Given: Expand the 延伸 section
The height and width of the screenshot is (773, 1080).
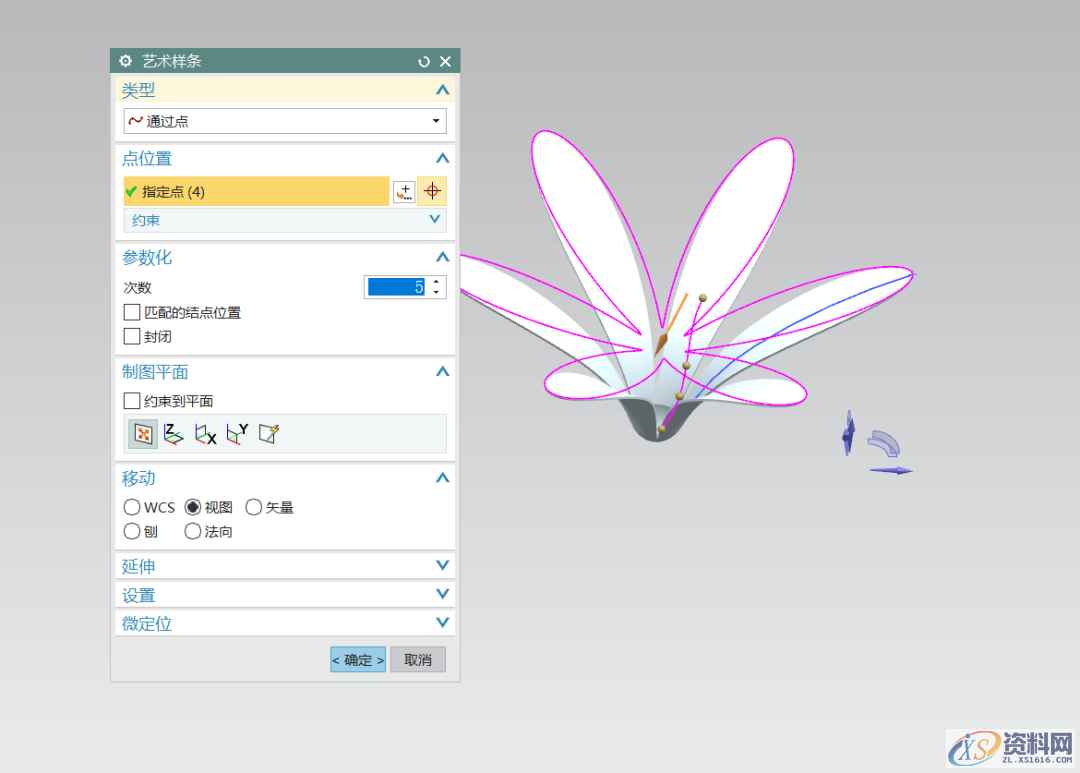Looking at the screenshot, I should (284, 566).
